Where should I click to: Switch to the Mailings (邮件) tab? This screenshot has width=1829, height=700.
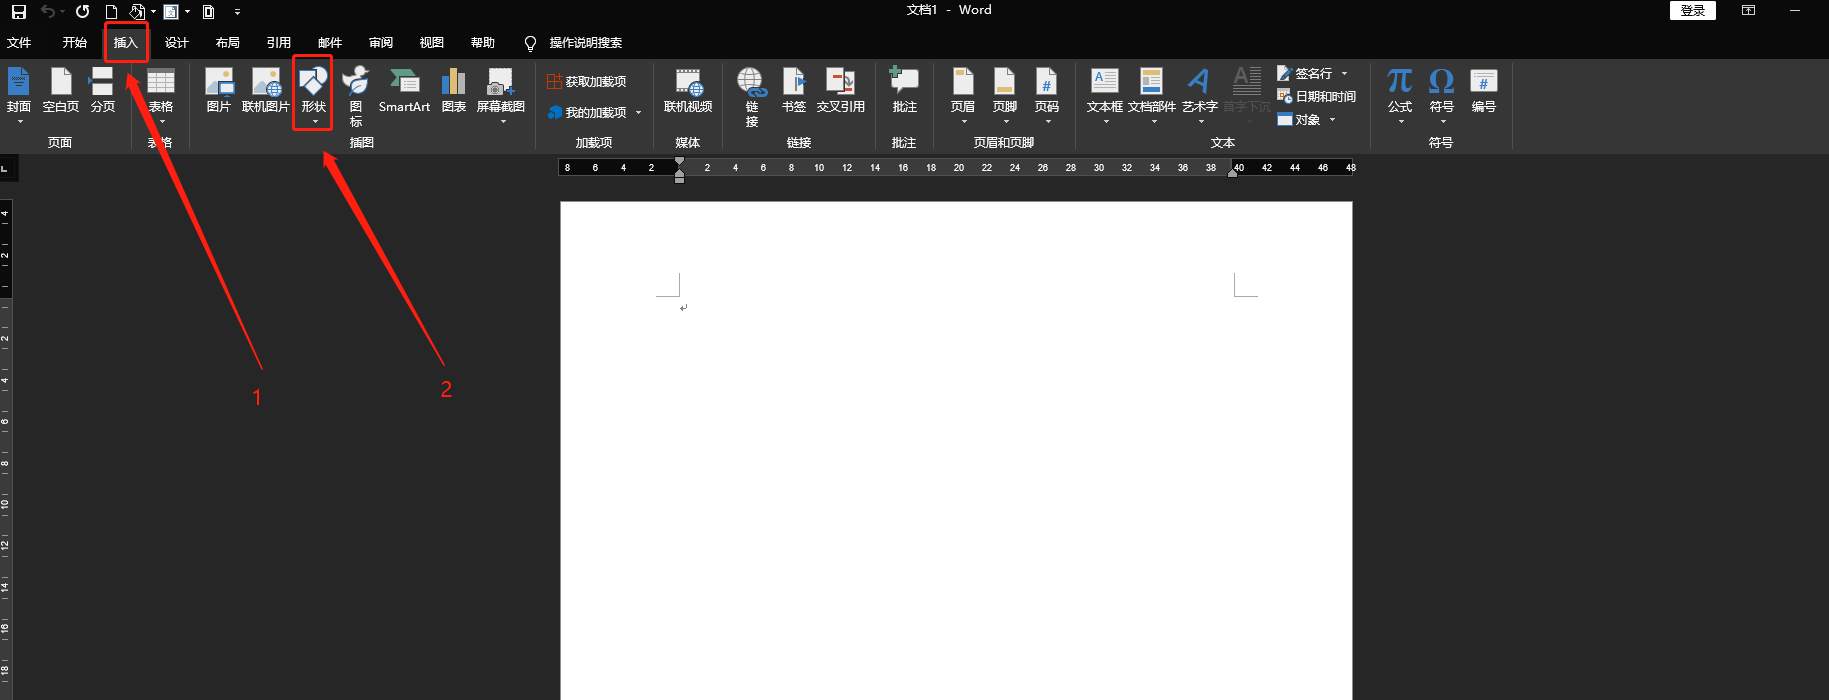point(330,43)
